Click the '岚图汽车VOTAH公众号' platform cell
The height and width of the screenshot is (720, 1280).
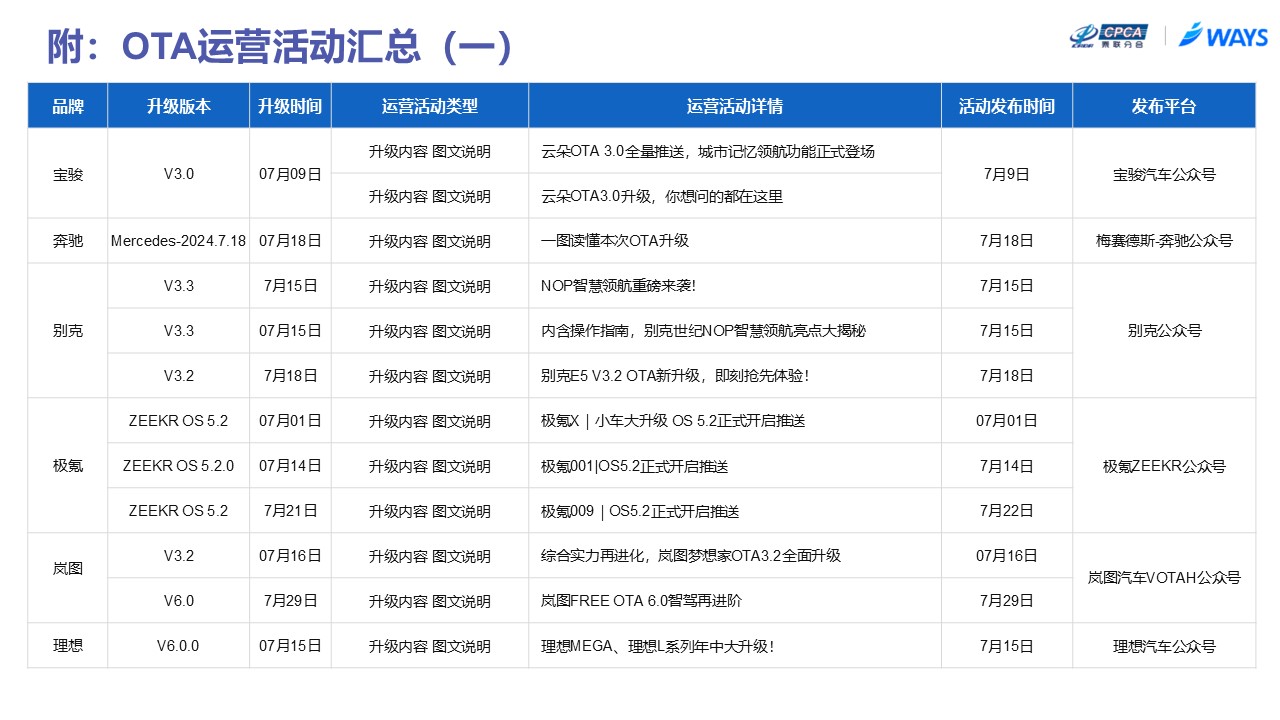tap(1164, 578)
